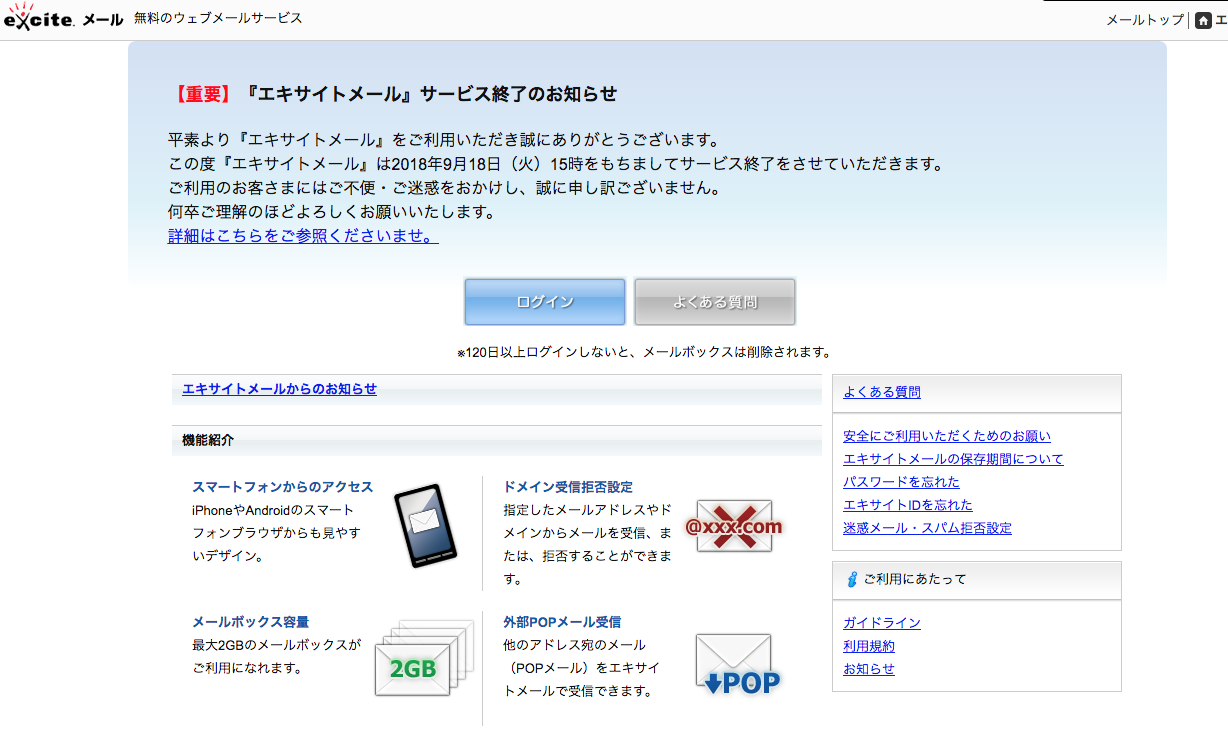Click the ログイン button
Screen dimensions: 1228x742
[545, 302]
